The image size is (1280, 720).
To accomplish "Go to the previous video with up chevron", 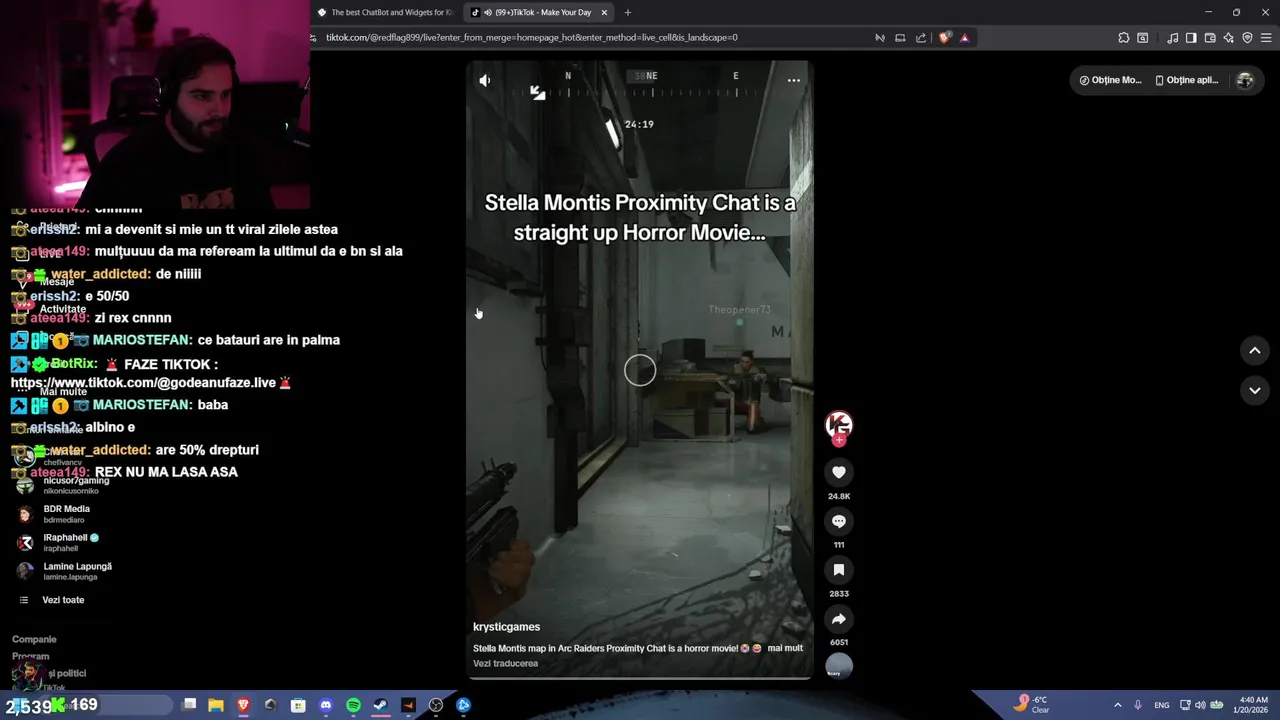I will [1255, 350].
